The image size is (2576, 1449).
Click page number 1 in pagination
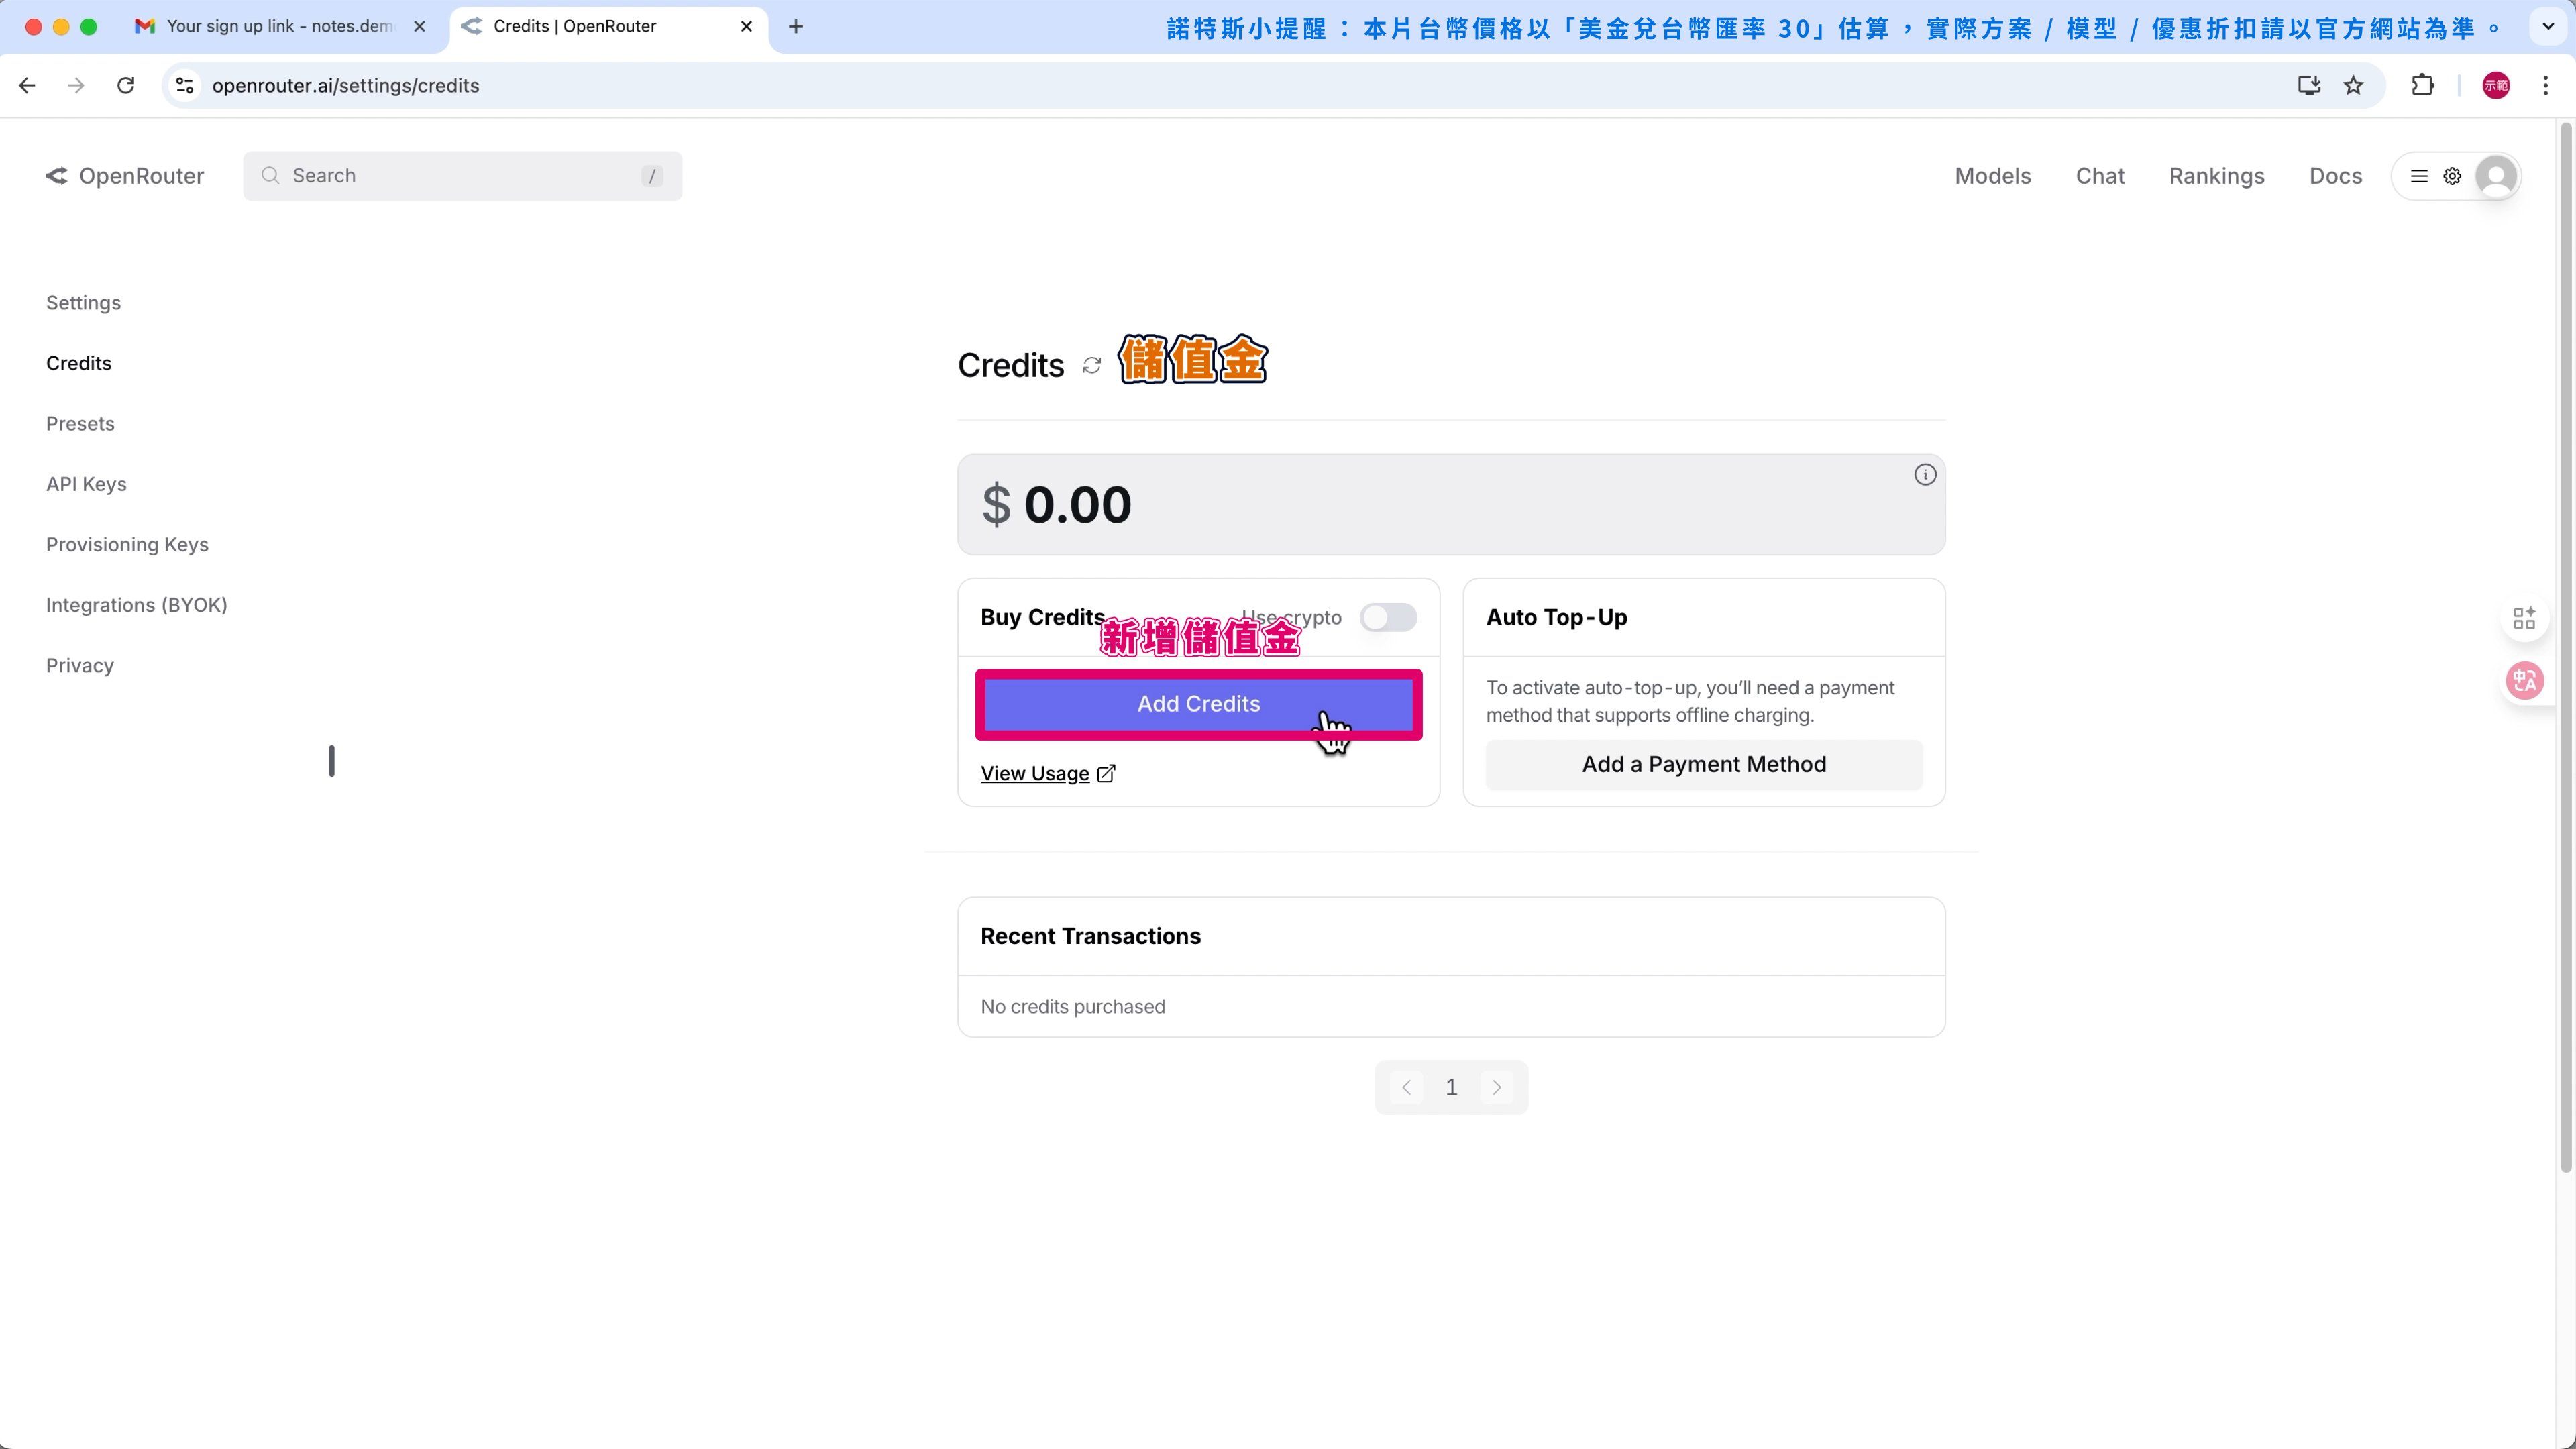click(x=1451, y=1088)
